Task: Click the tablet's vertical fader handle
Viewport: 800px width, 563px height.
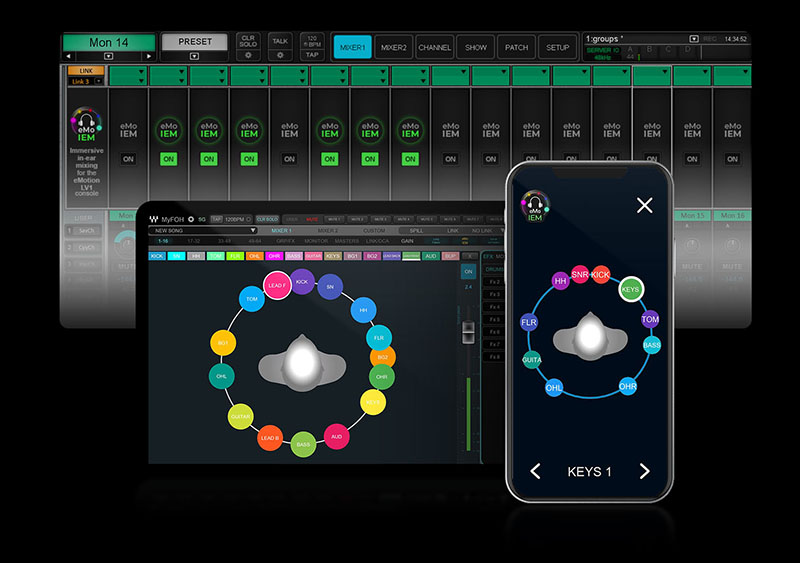Action: point(468,332)
